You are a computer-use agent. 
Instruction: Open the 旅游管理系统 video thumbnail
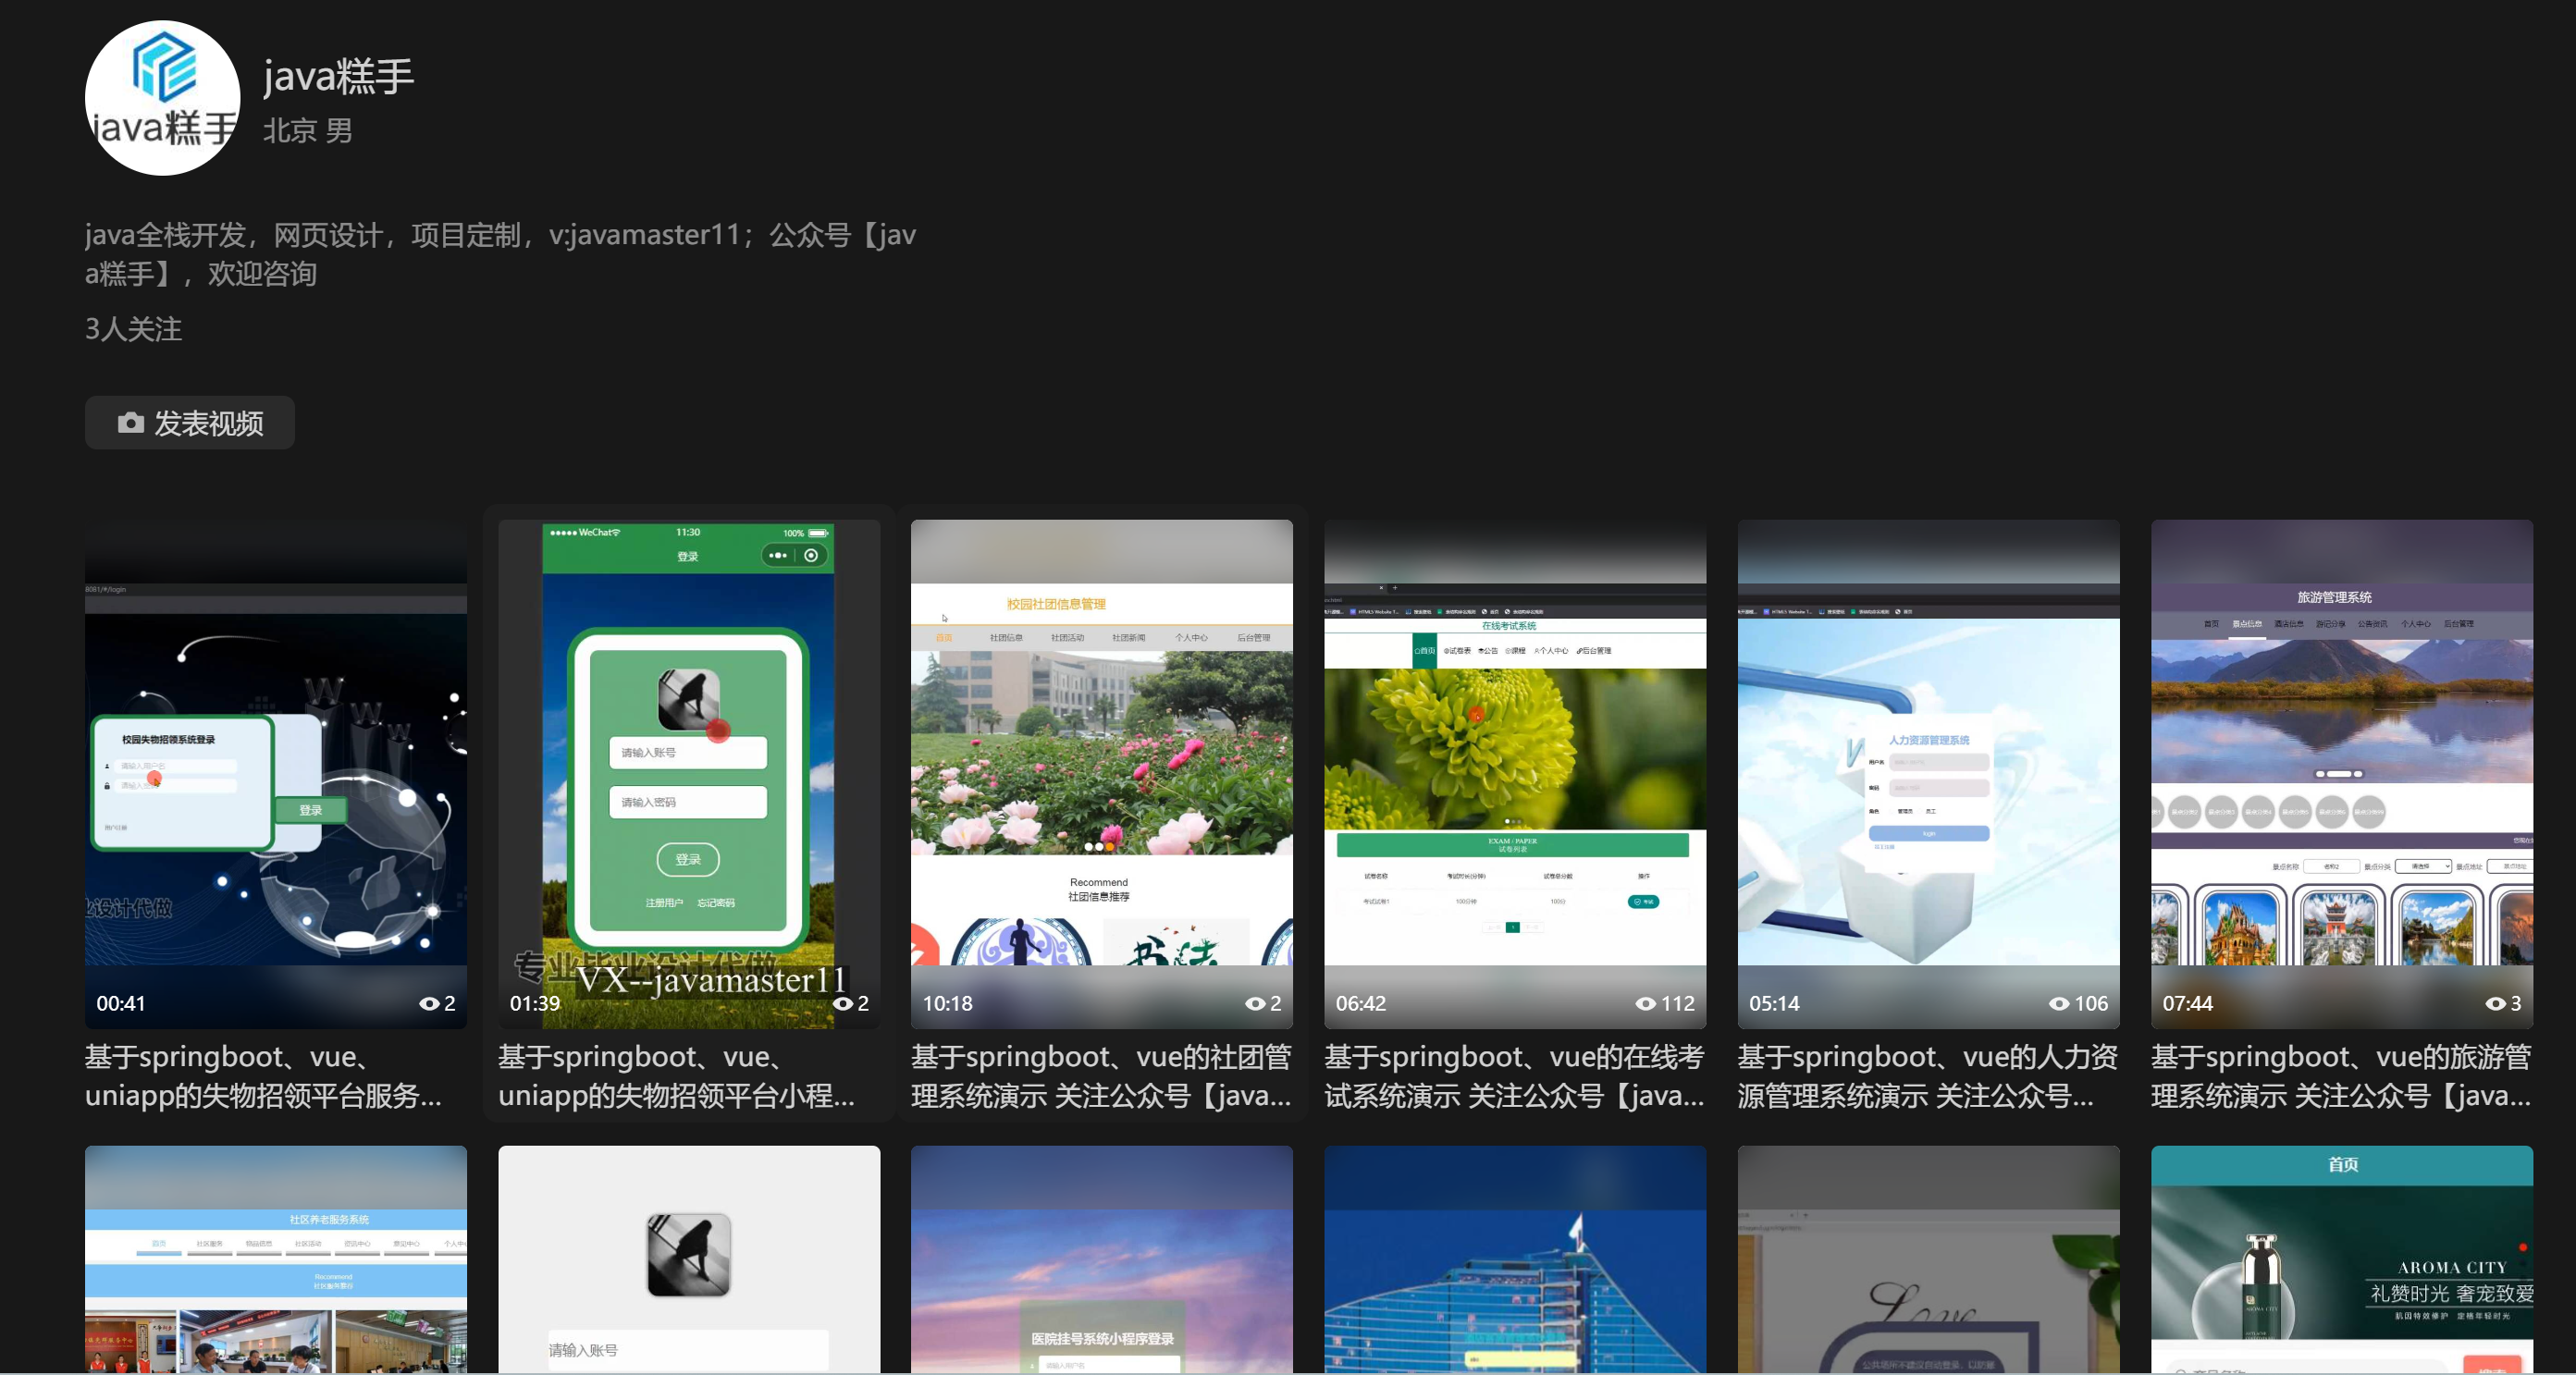click(2341, 772)
